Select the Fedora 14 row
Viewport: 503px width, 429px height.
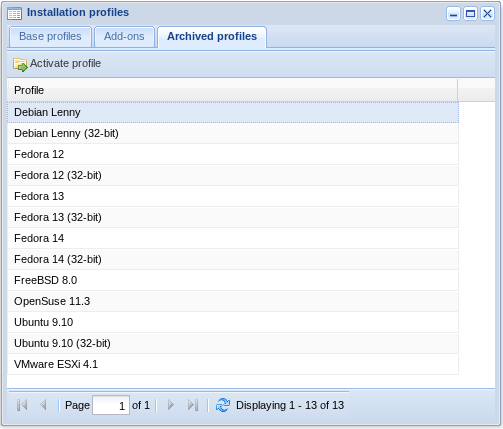click(233, 238)
